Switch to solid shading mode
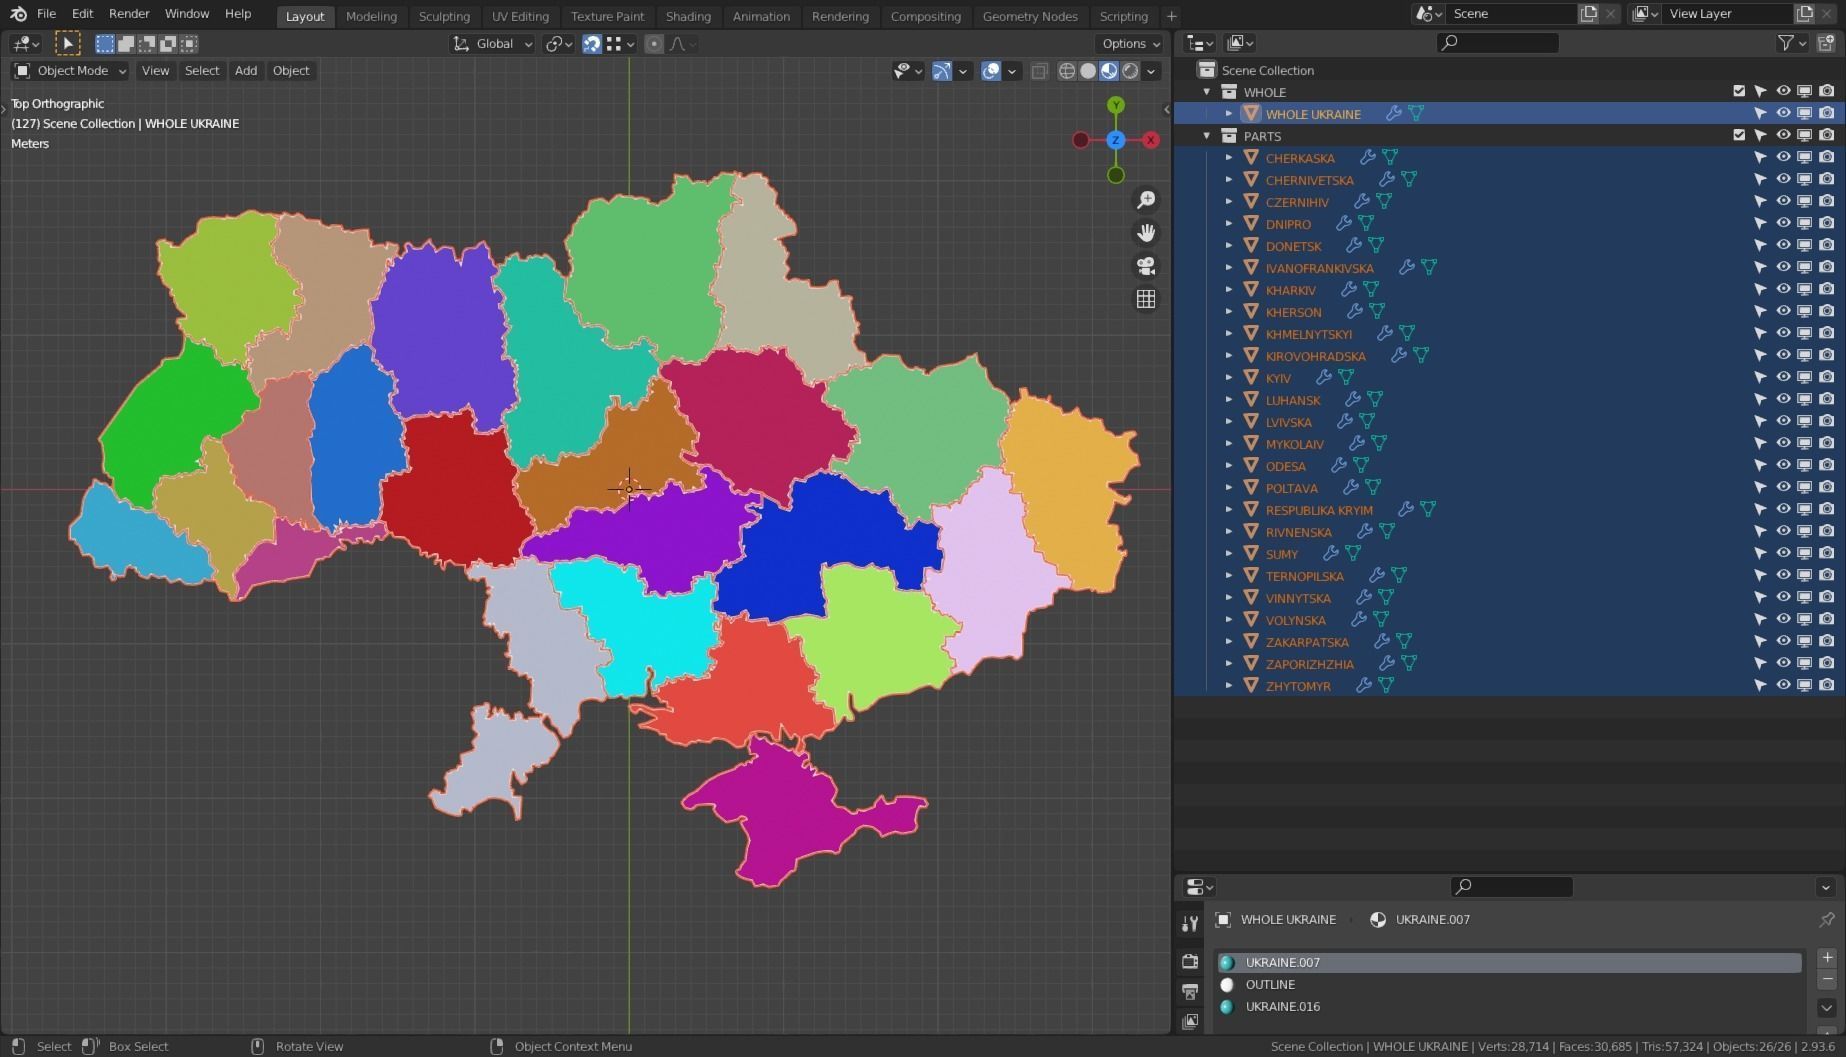The width and height of the screenshot is (1846, 1057). point(1088,71)
